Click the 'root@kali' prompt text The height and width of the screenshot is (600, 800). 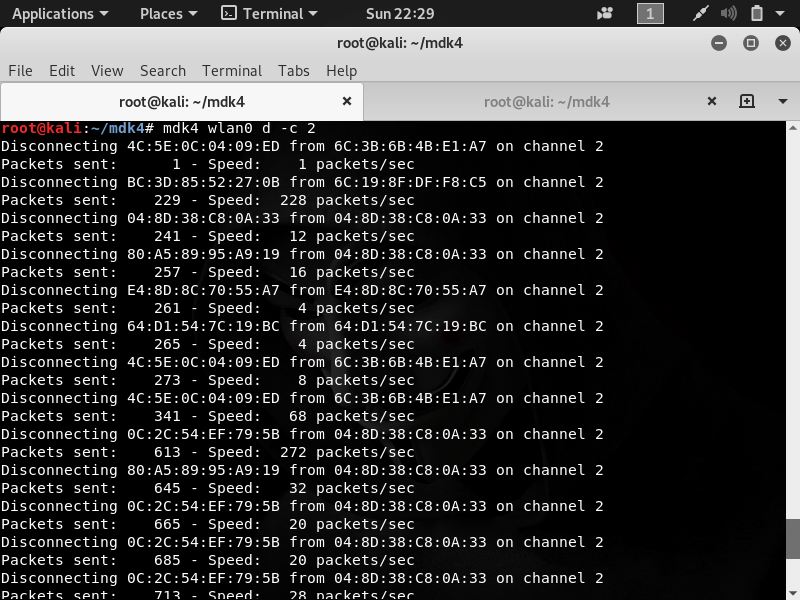coord(41,128)
